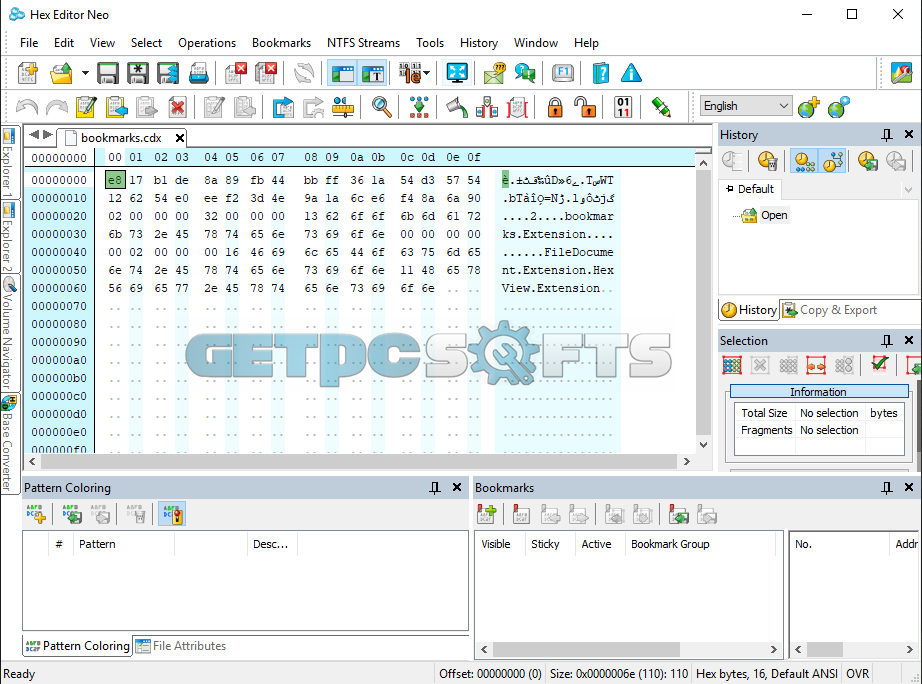
Task: Click the F1 help key icon
Action: [563, 74]
